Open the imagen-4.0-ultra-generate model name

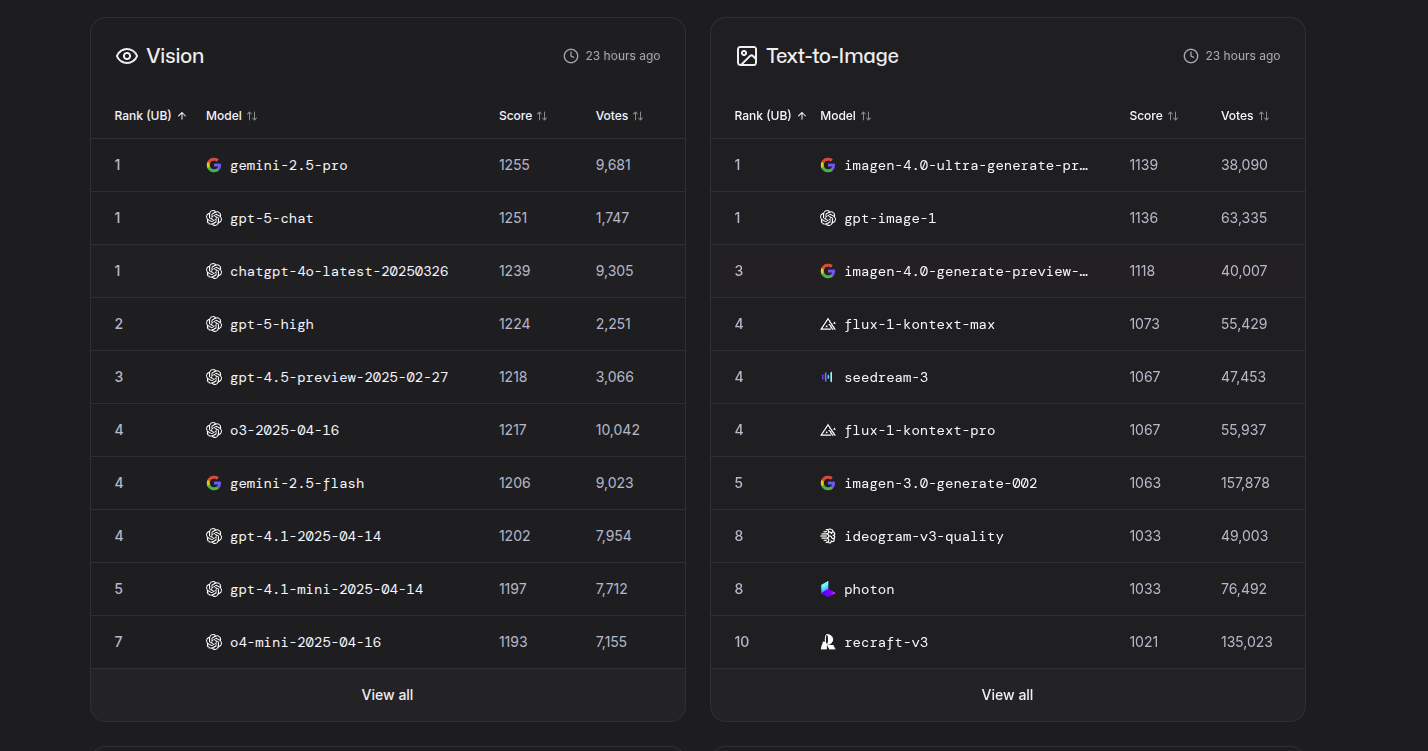[966, 165]
